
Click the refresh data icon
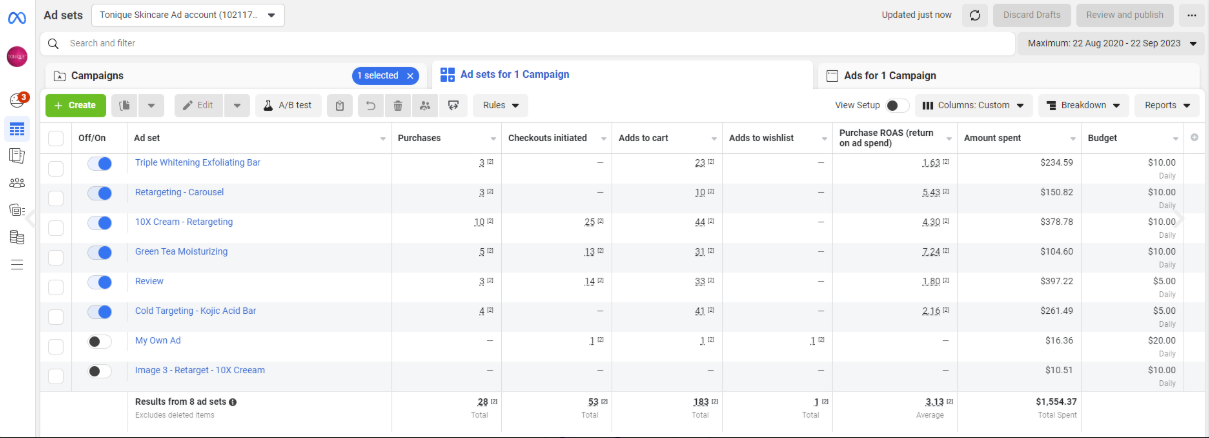coord(975,15)
